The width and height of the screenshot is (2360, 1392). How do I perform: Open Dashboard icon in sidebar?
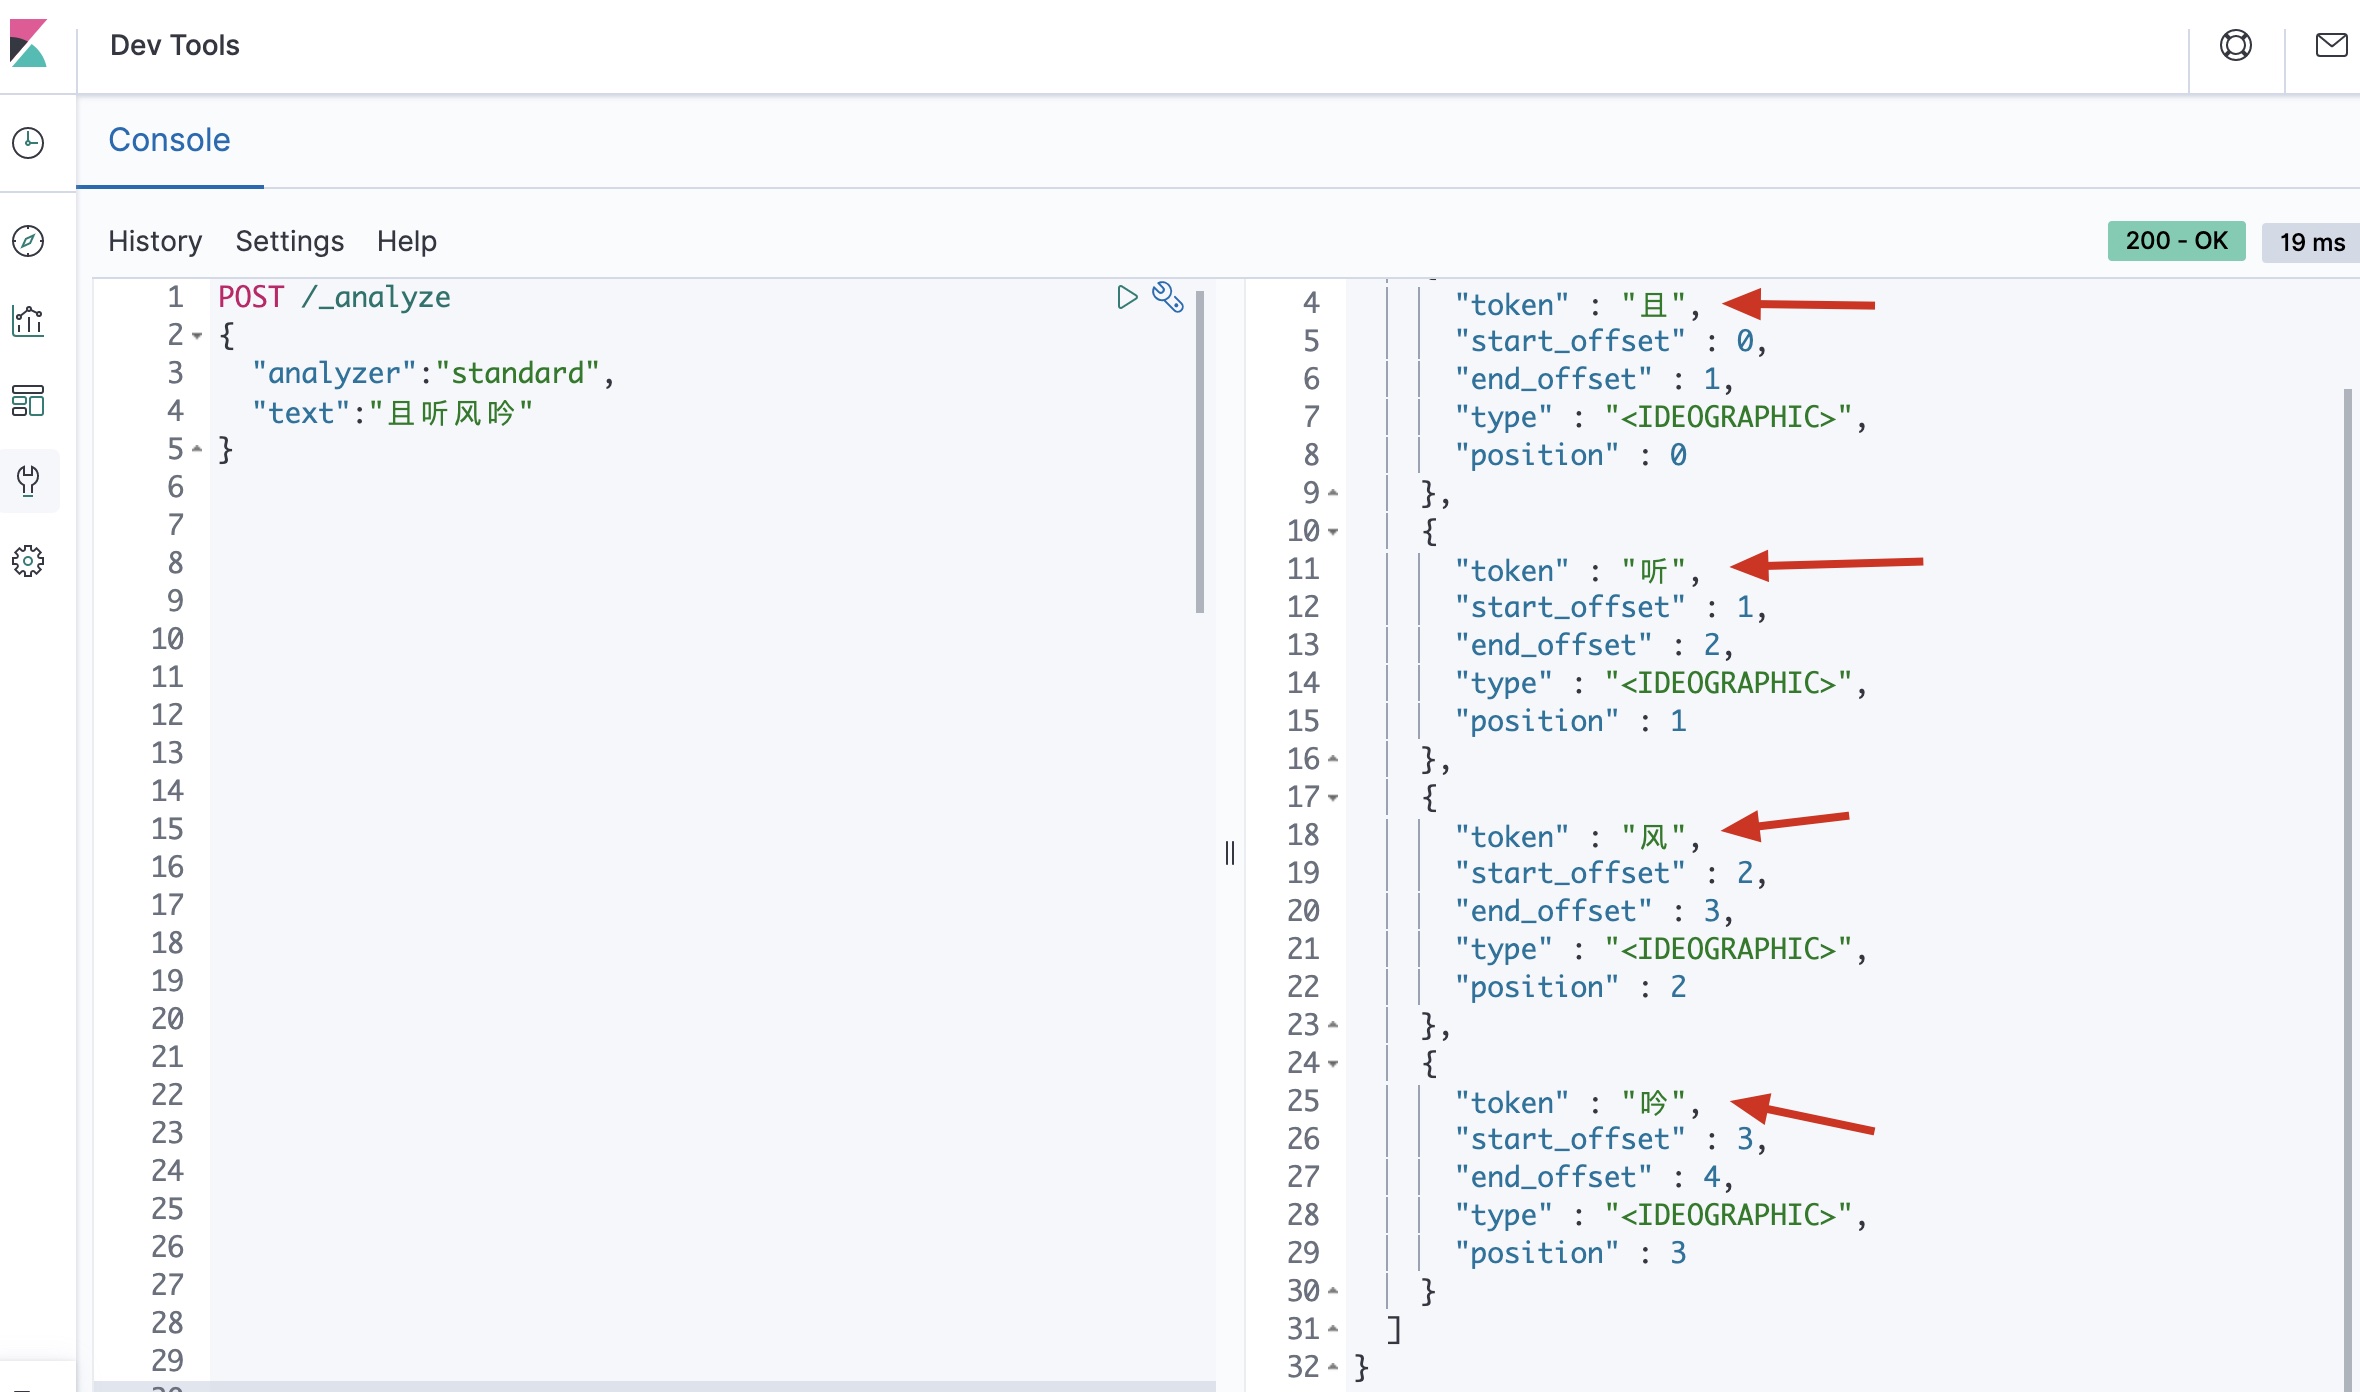coord(28,401)
